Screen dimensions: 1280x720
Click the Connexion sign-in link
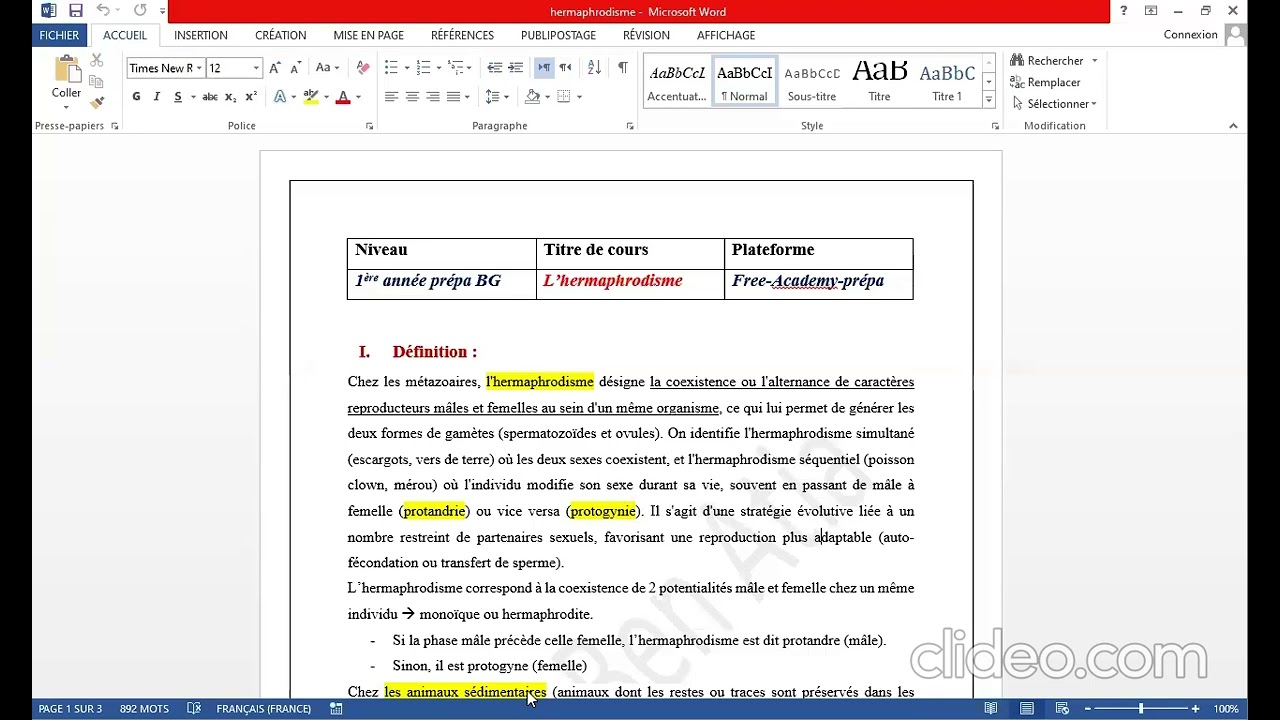pyautogui.click(x=1190, y=35)
